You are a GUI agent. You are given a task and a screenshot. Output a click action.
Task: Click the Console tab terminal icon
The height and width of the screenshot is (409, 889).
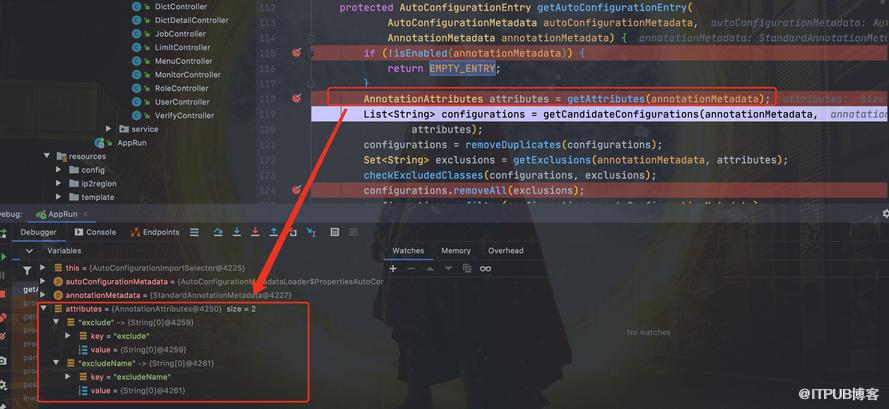point(79,232)
